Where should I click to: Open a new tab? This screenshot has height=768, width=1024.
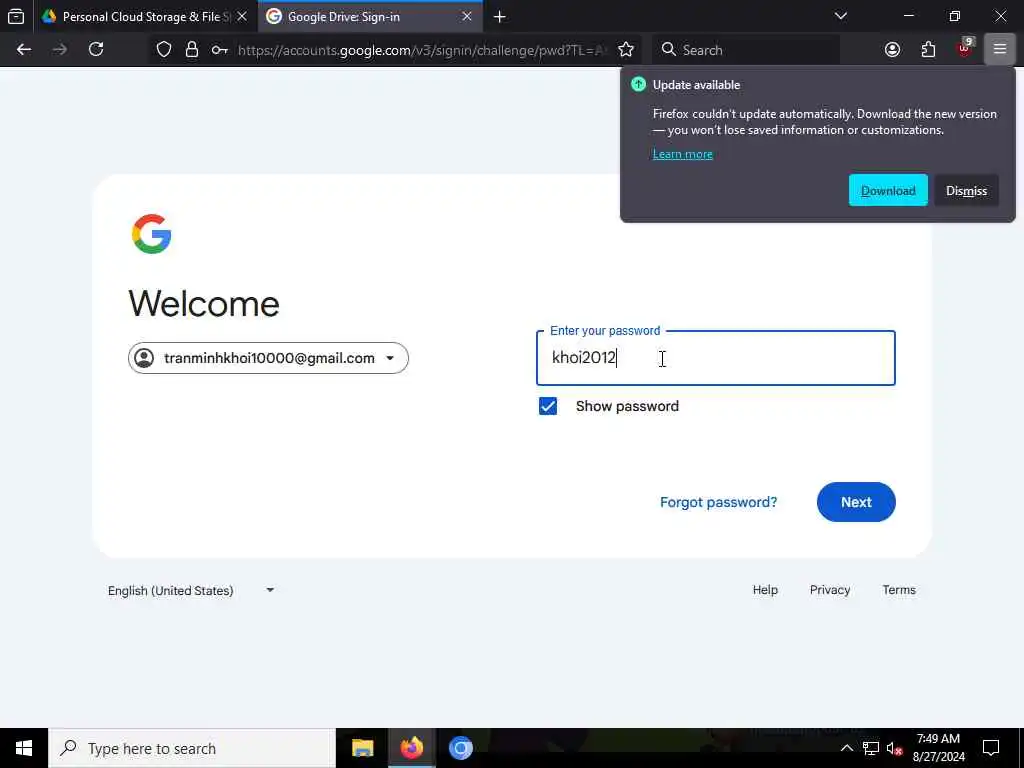500,16
